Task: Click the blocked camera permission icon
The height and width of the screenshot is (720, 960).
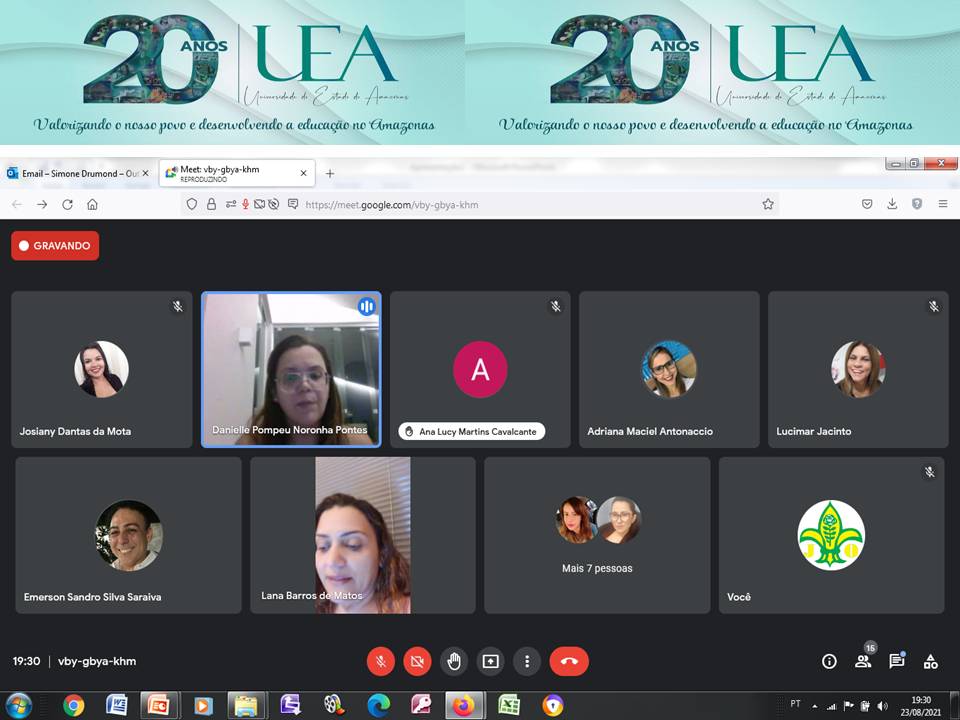Action: click(260, 204)
